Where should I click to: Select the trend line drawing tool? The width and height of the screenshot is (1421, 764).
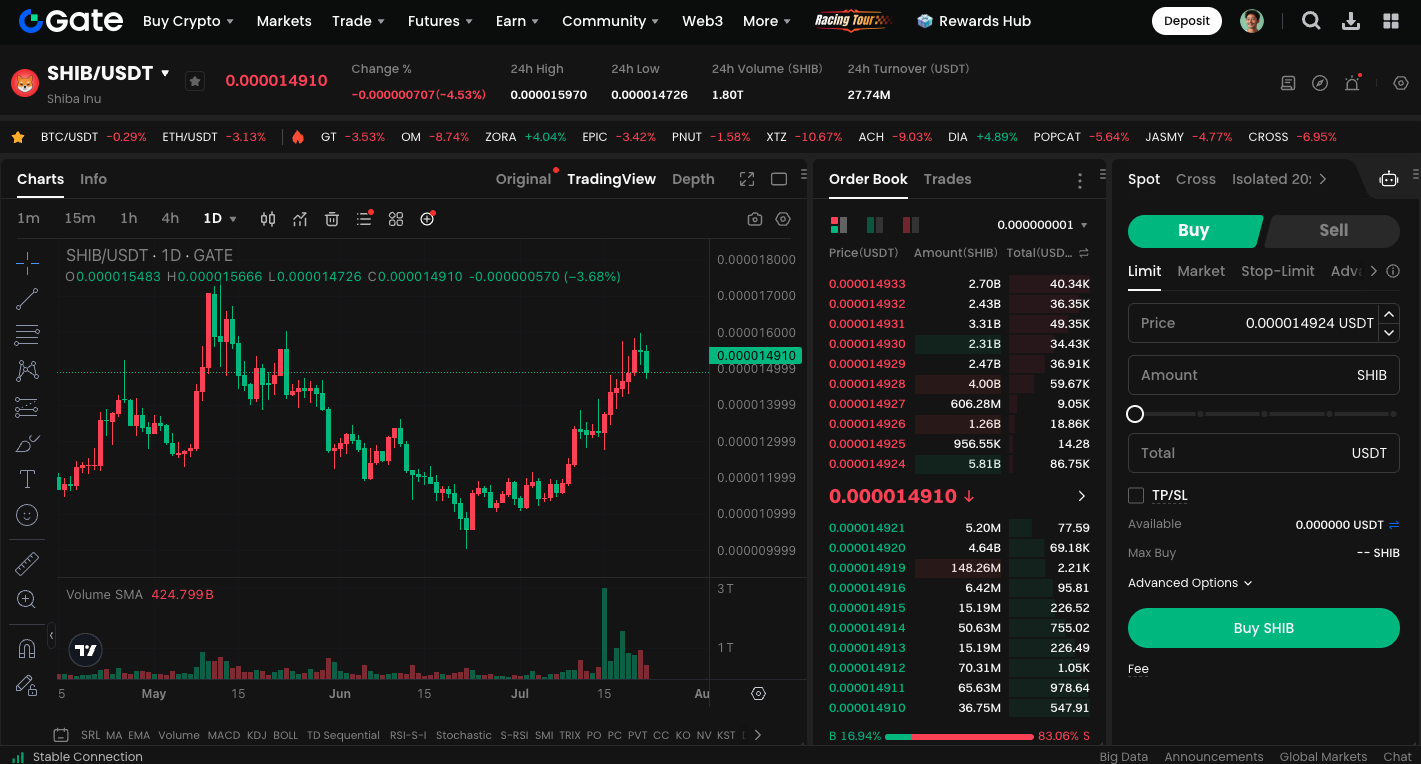tap(27, 298)
